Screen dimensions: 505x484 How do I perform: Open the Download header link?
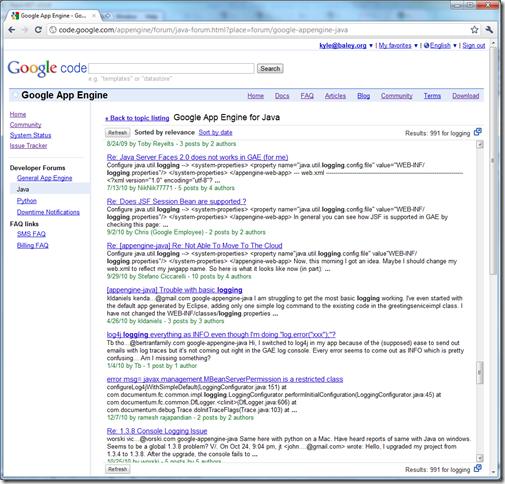466,96
